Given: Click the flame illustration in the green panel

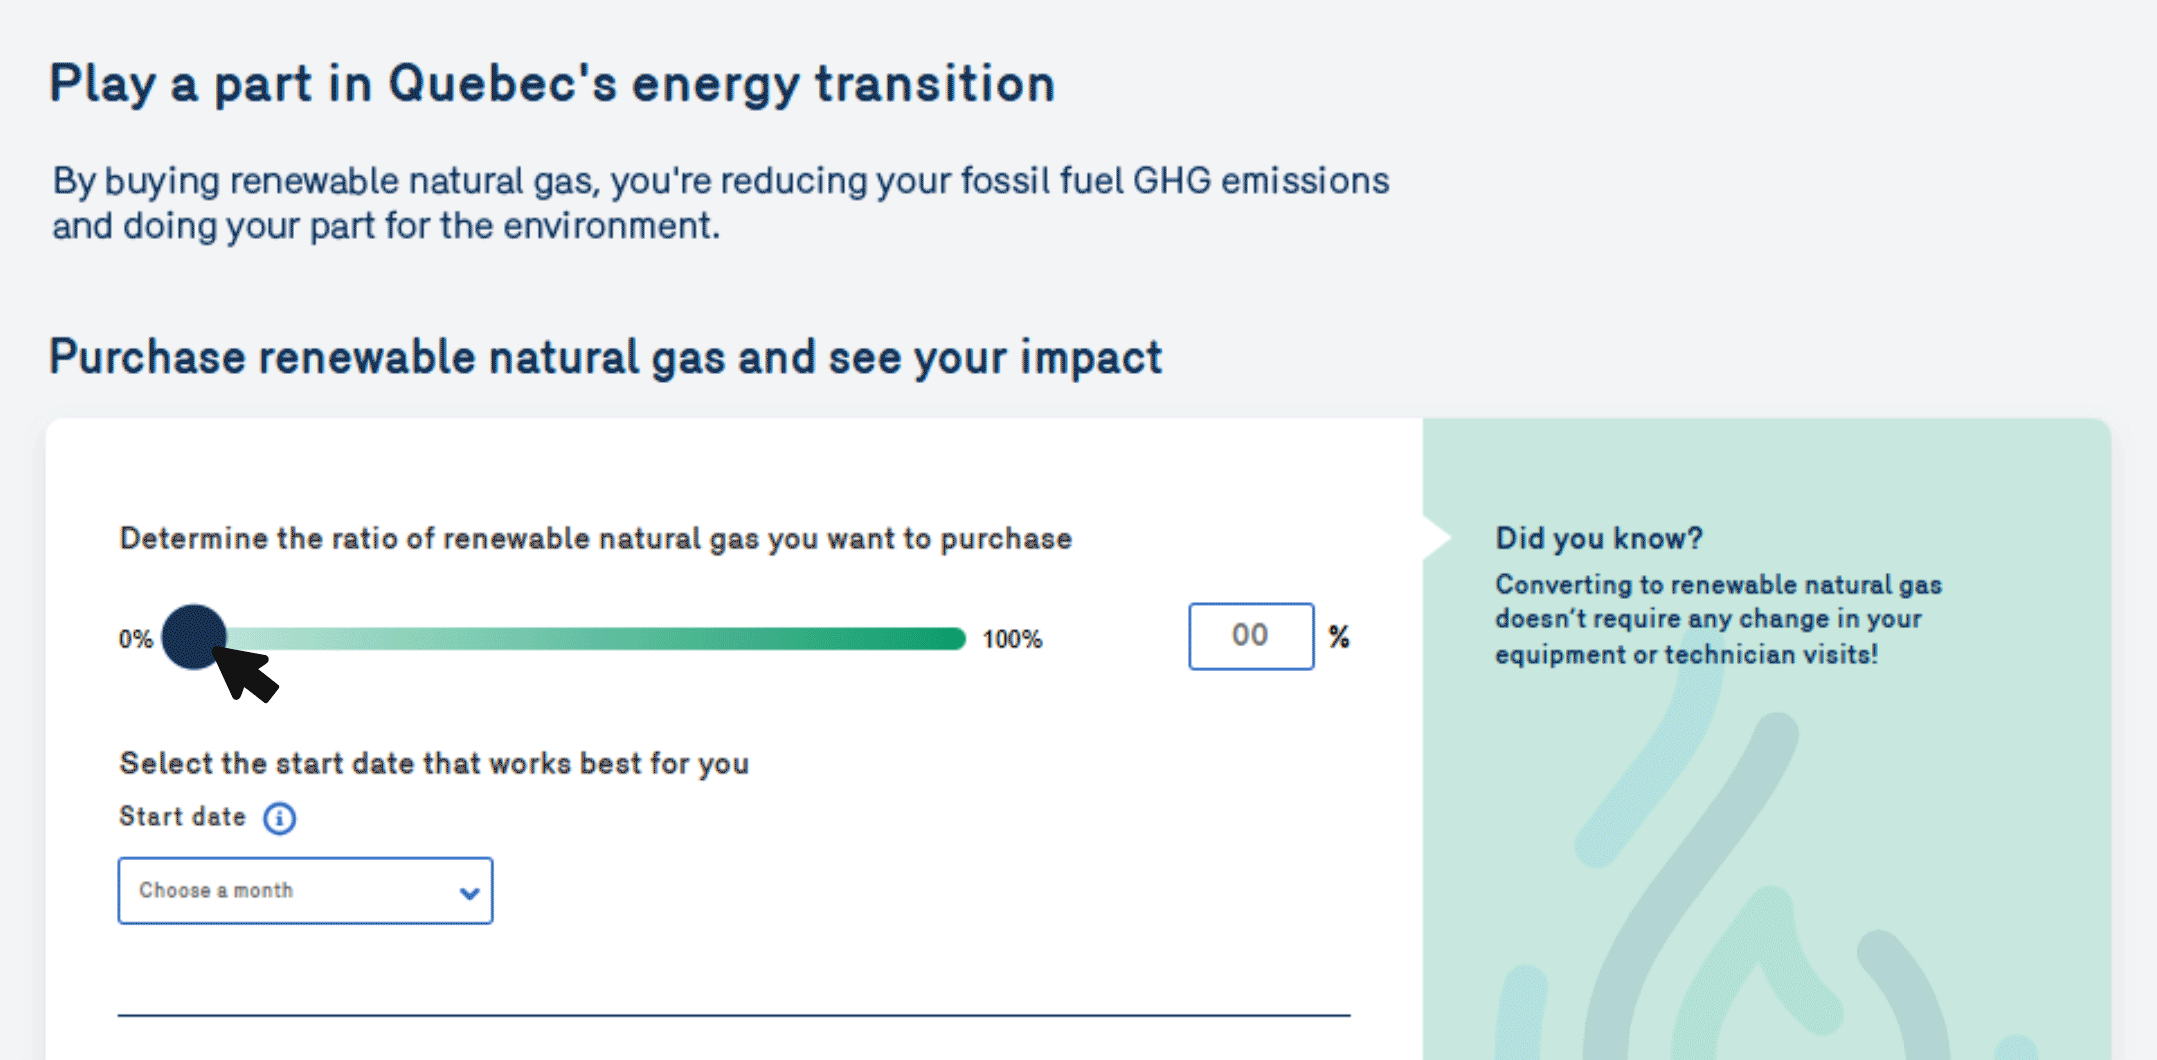Looking at the screenshot, I should coord(1740,900).
